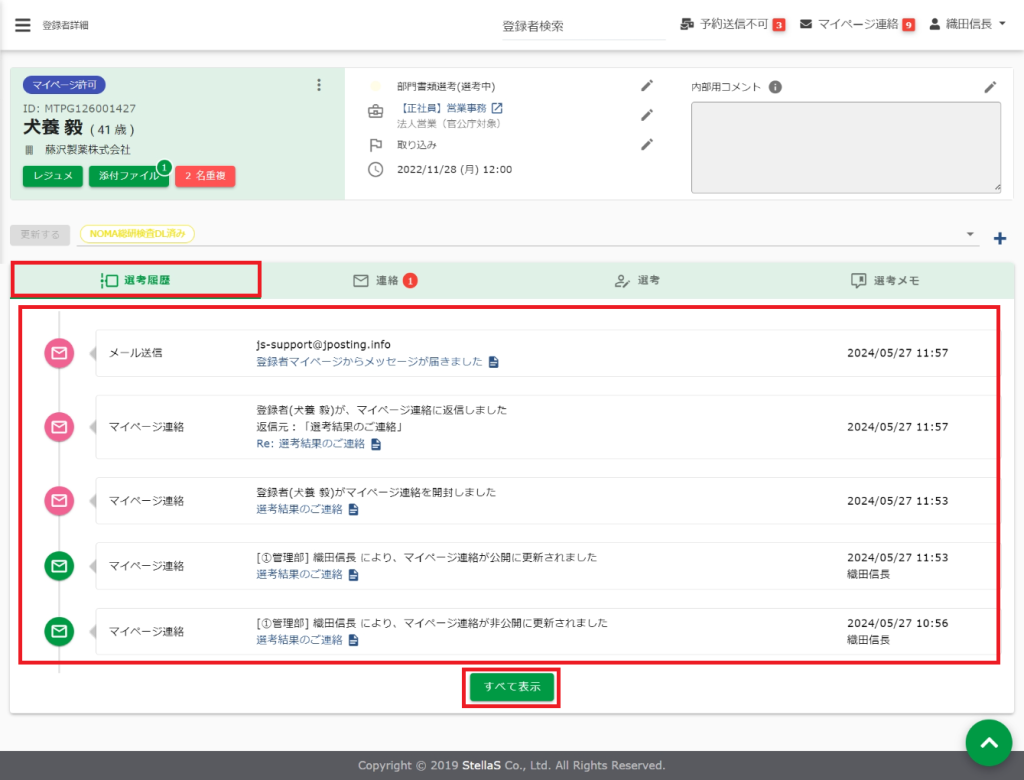Edit the selection status with pencil icon

[647, 86]
